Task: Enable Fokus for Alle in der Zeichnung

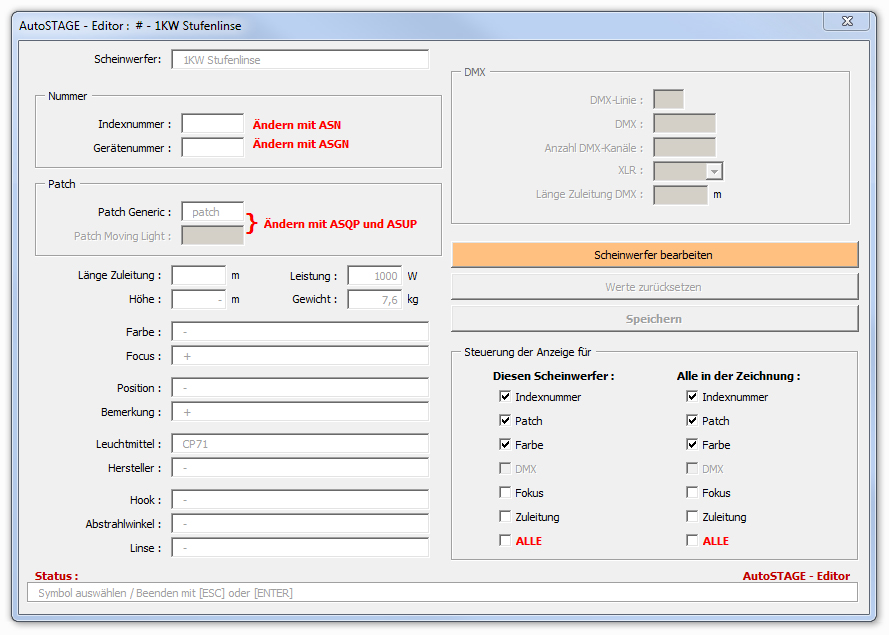Action: (x=692, y=493)
